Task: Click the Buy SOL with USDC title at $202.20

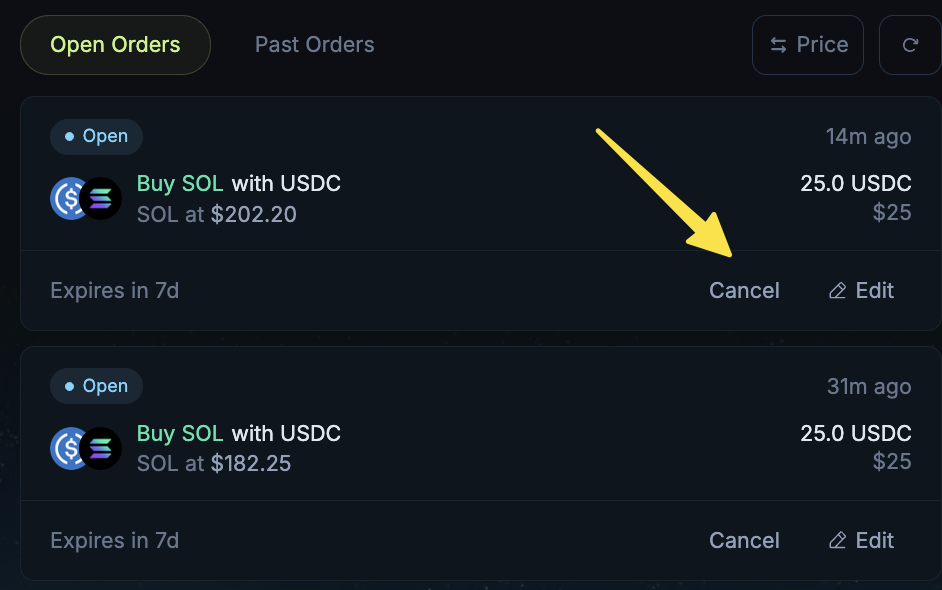Action: [239, 184]
